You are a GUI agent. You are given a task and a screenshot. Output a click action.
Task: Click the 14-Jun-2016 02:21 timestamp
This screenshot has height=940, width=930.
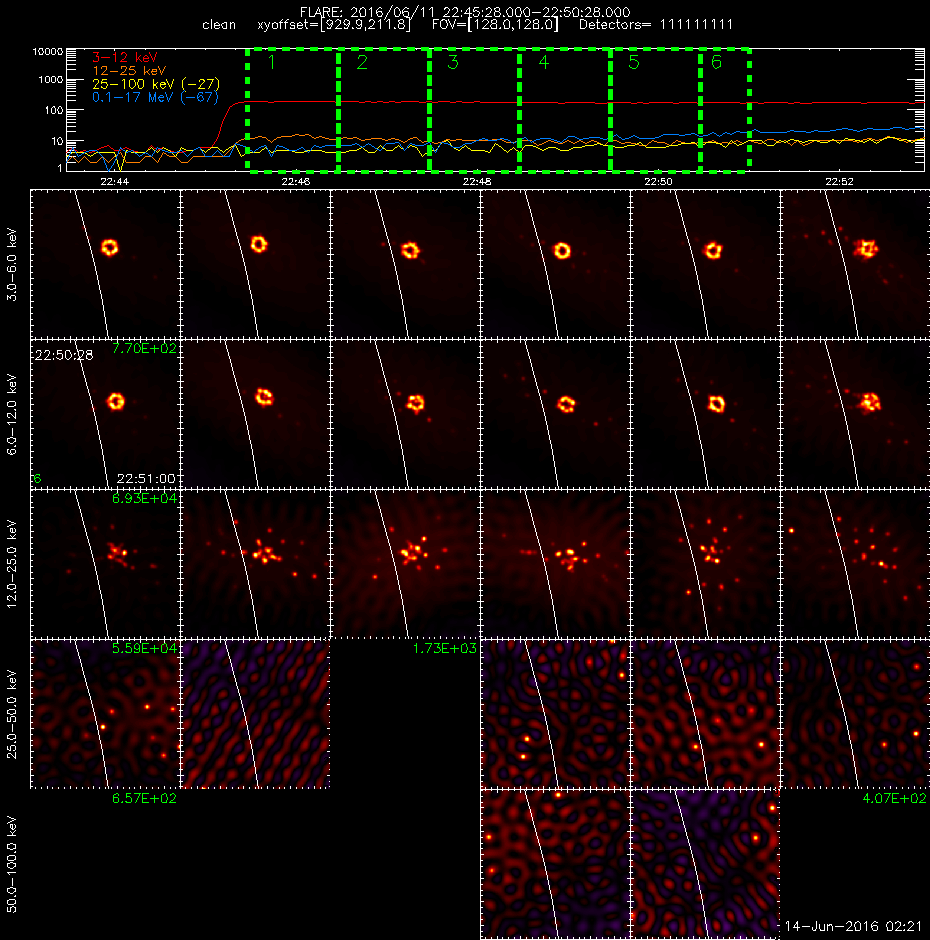pos(853,926)
